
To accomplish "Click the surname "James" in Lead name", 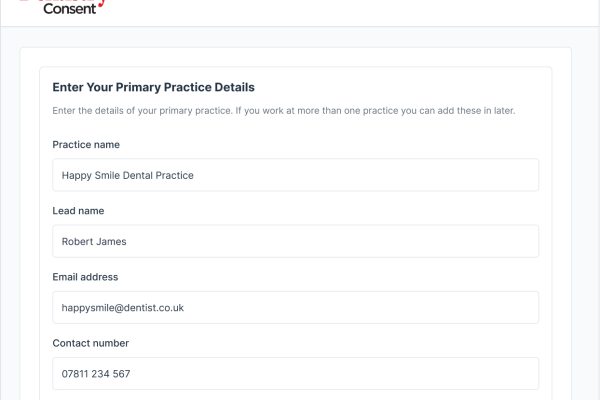I will pos(110,241).
